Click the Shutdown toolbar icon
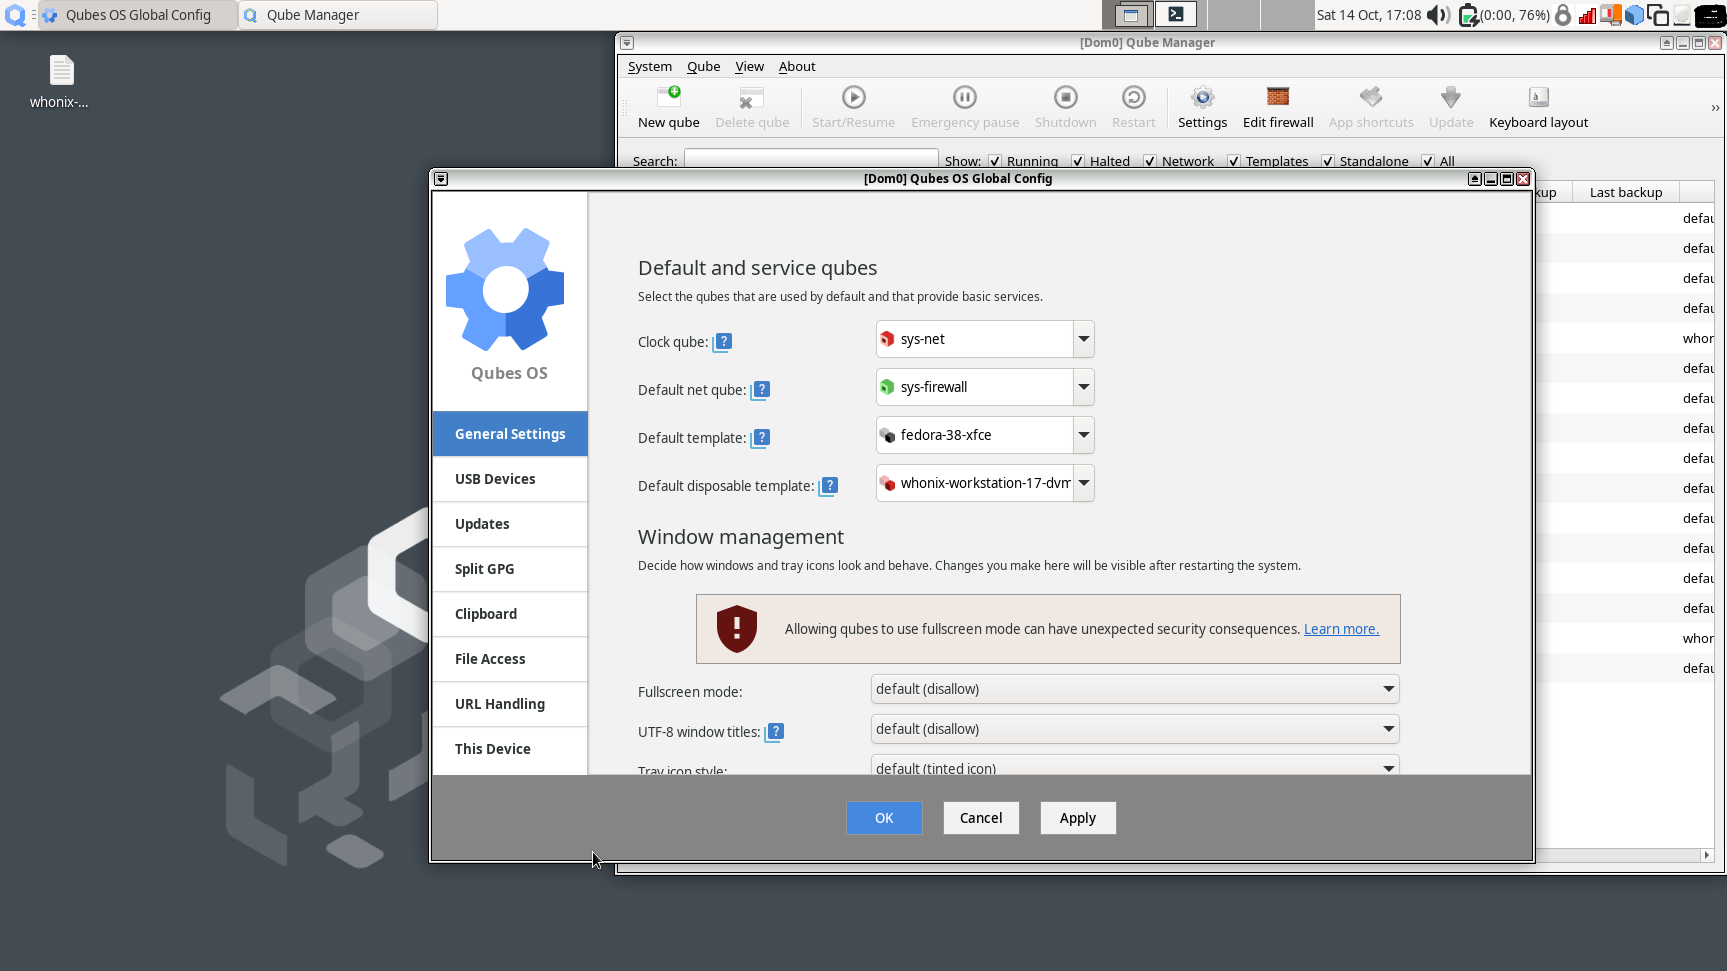 (x=1066, y=97)
